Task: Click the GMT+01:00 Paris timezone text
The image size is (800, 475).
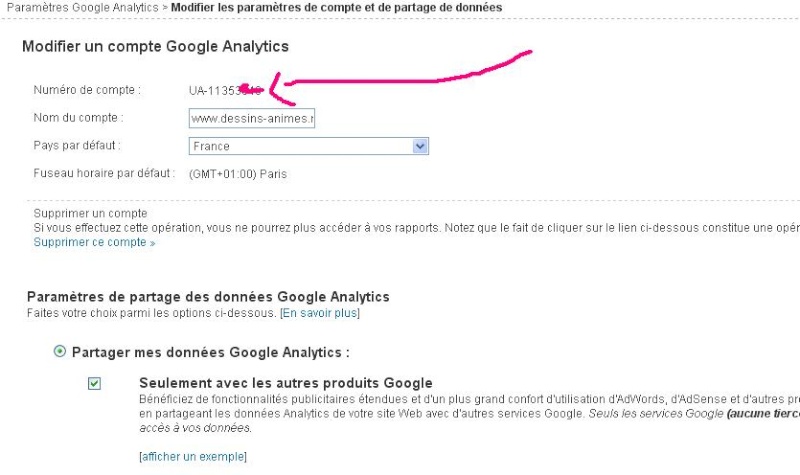Action: [238, 174]
